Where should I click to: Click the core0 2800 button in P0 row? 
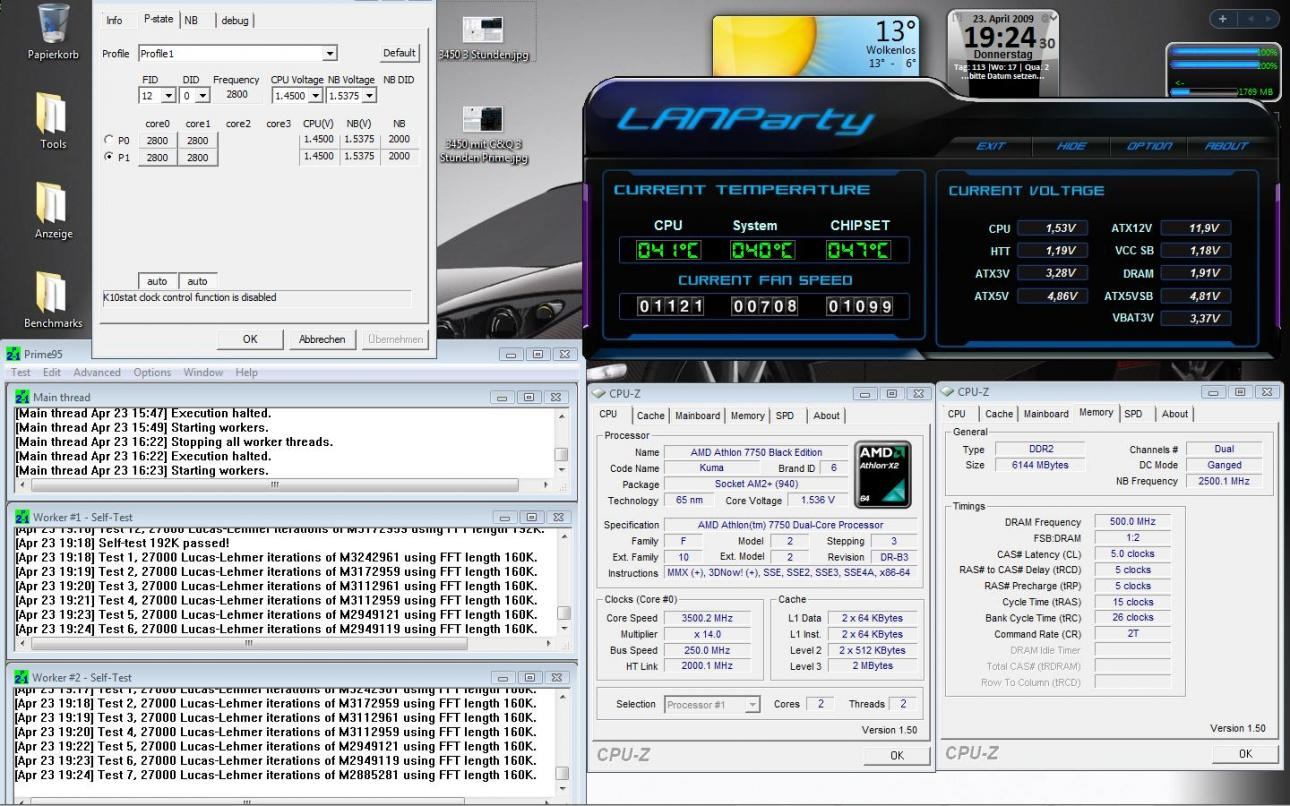(x=157, y=141)
